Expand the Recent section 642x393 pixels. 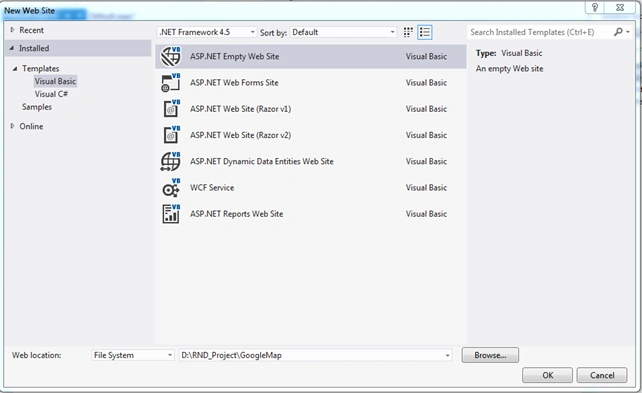click(x=12, y=30)
